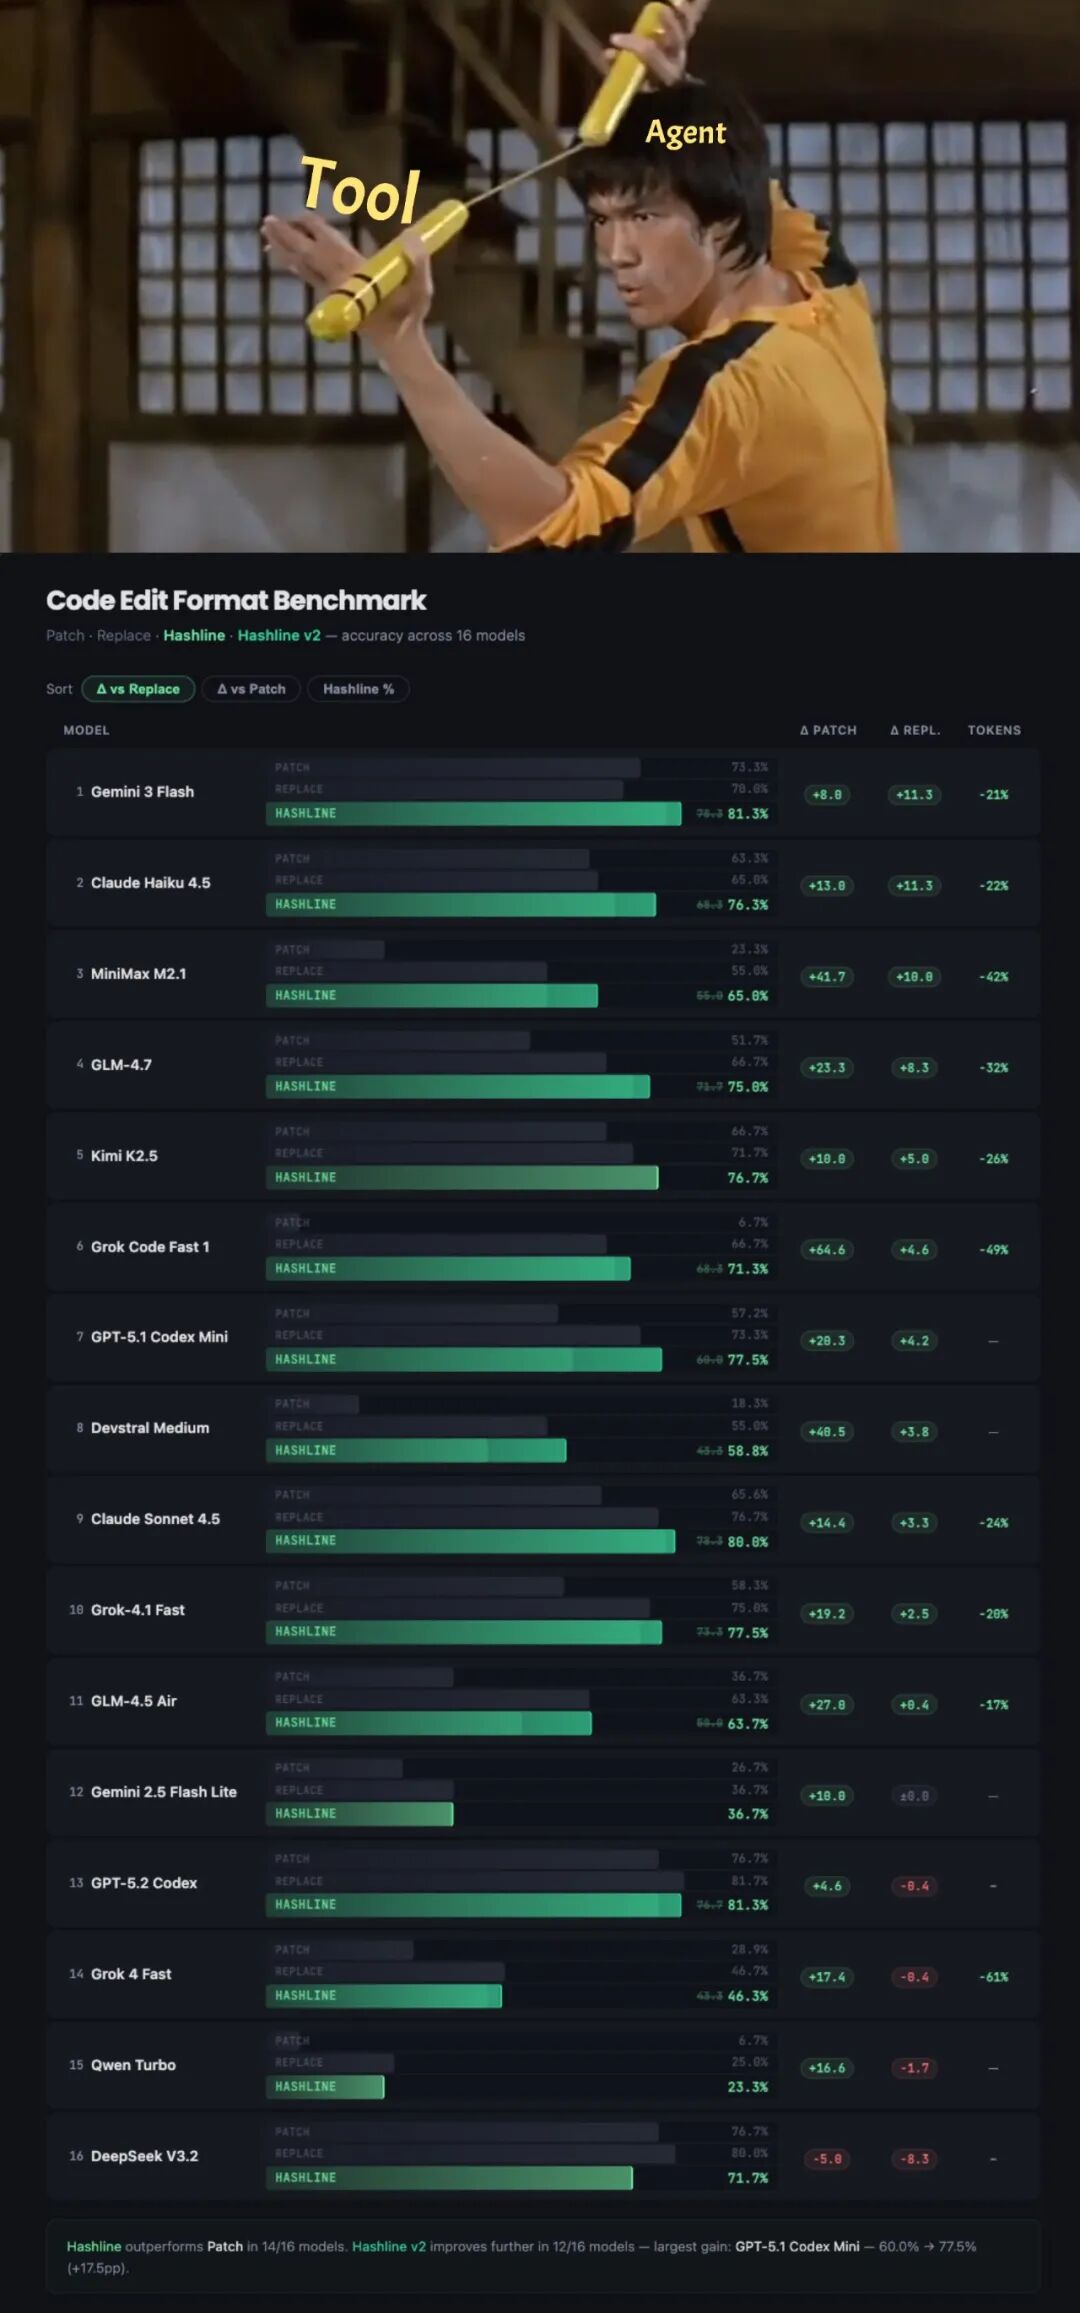This screenshot has height=2313, width=1080.
Task: Click the 6.7% patch score for Grok Code Fast 1
Action: coord(753,1223)
